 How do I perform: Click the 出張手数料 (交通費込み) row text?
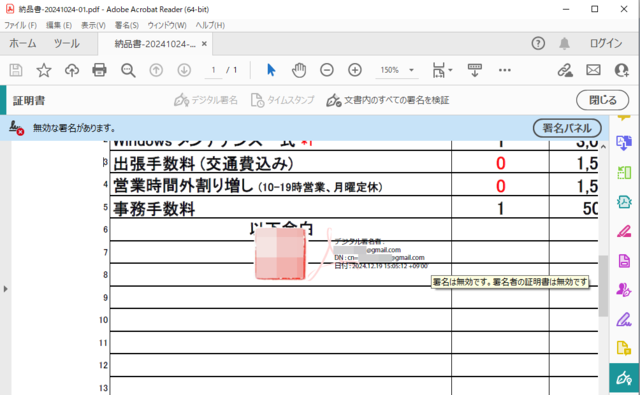[203, 164]
